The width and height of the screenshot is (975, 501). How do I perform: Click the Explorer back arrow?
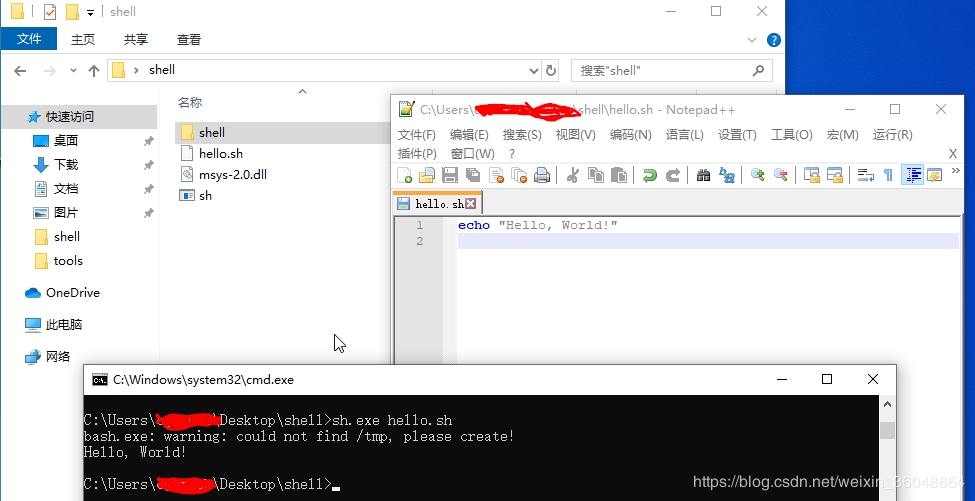[x=21, y=71]
